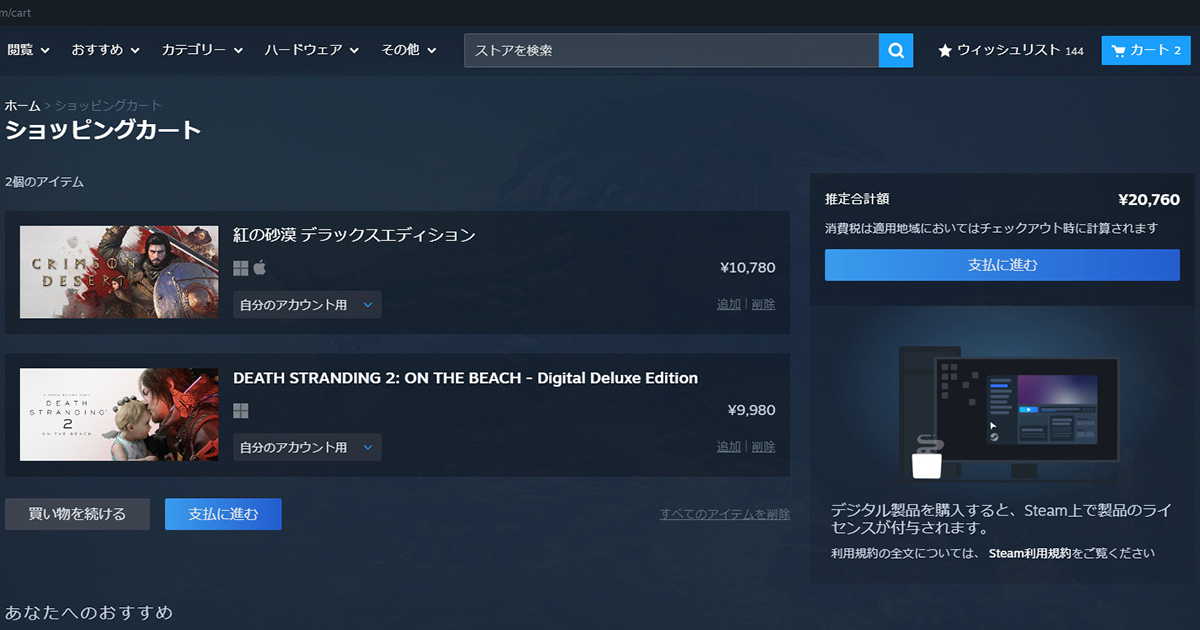The height and width of the screenshot is (630, 1200).
Task: Click the store search input field
Action: (670, 50)
